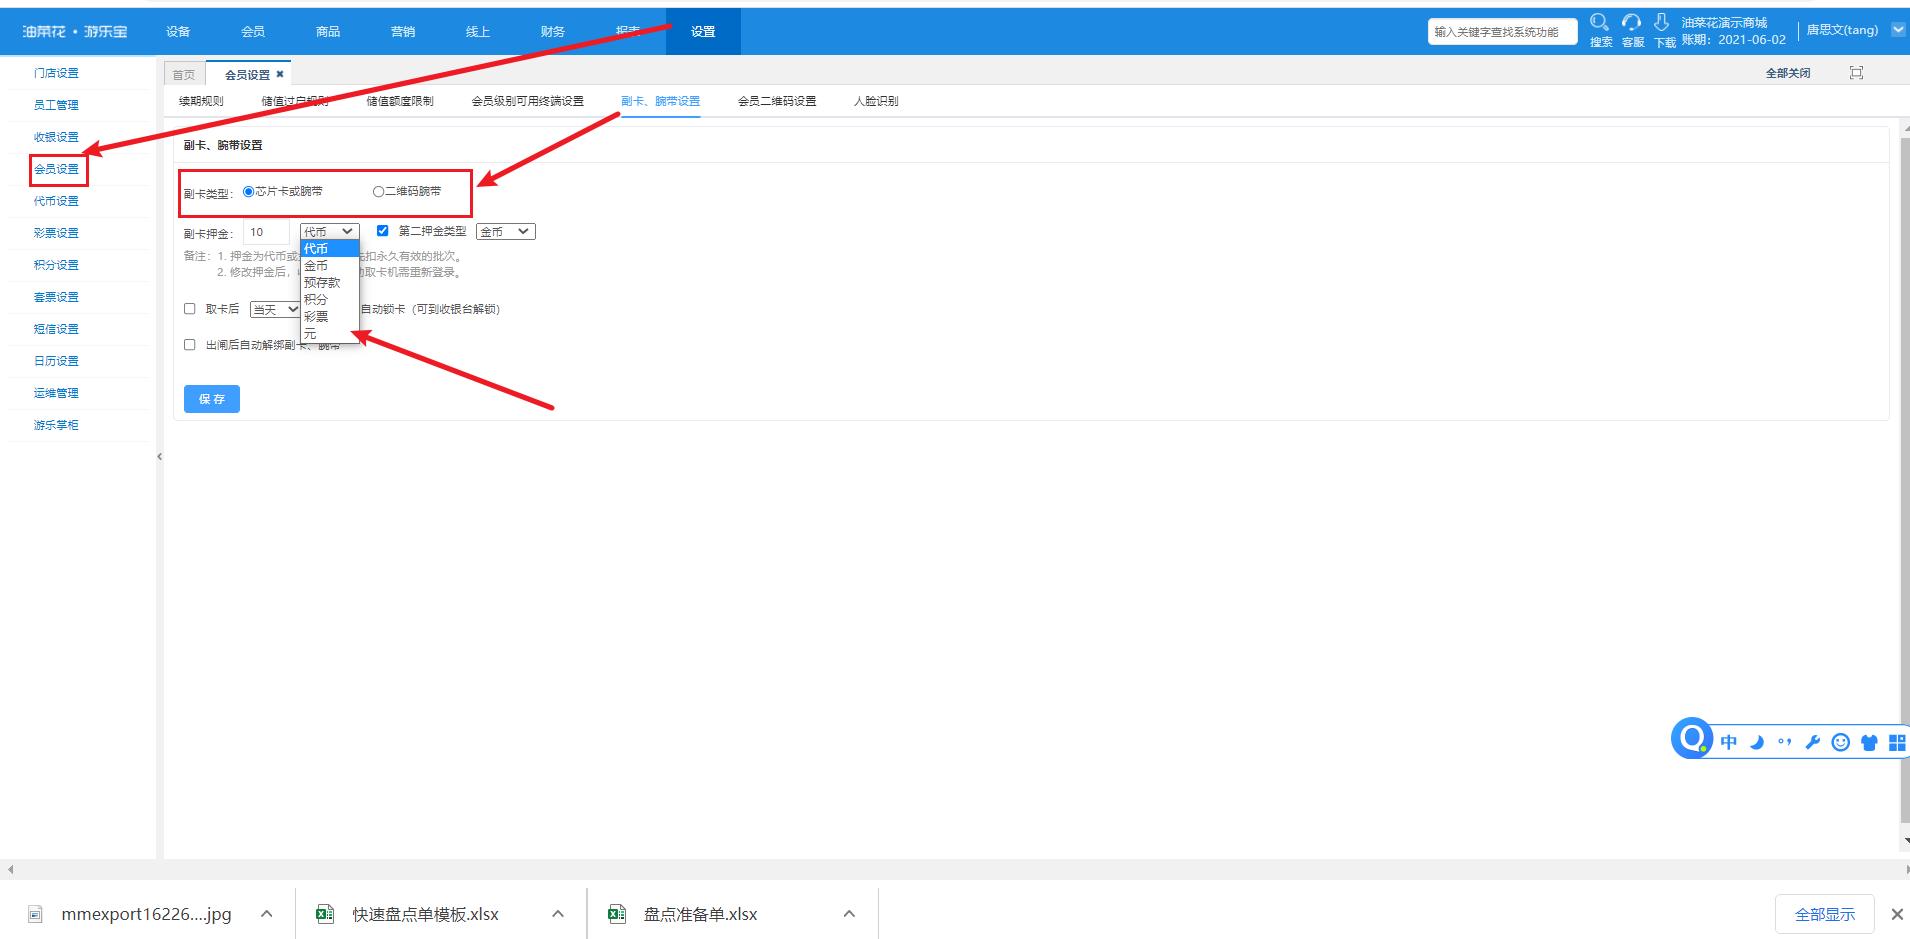1910x939 pixels.
Task: Open the 营销 top menu
Action: click(403, 32)
